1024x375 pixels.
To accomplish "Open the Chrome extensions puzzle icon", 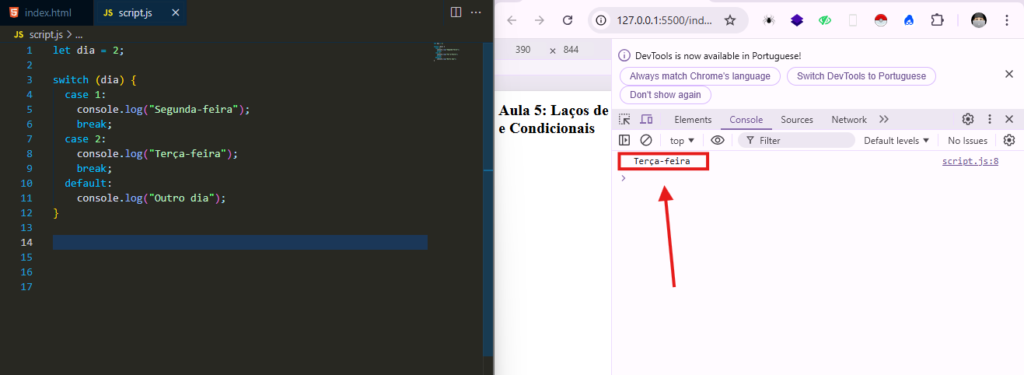I will point(936,20).
